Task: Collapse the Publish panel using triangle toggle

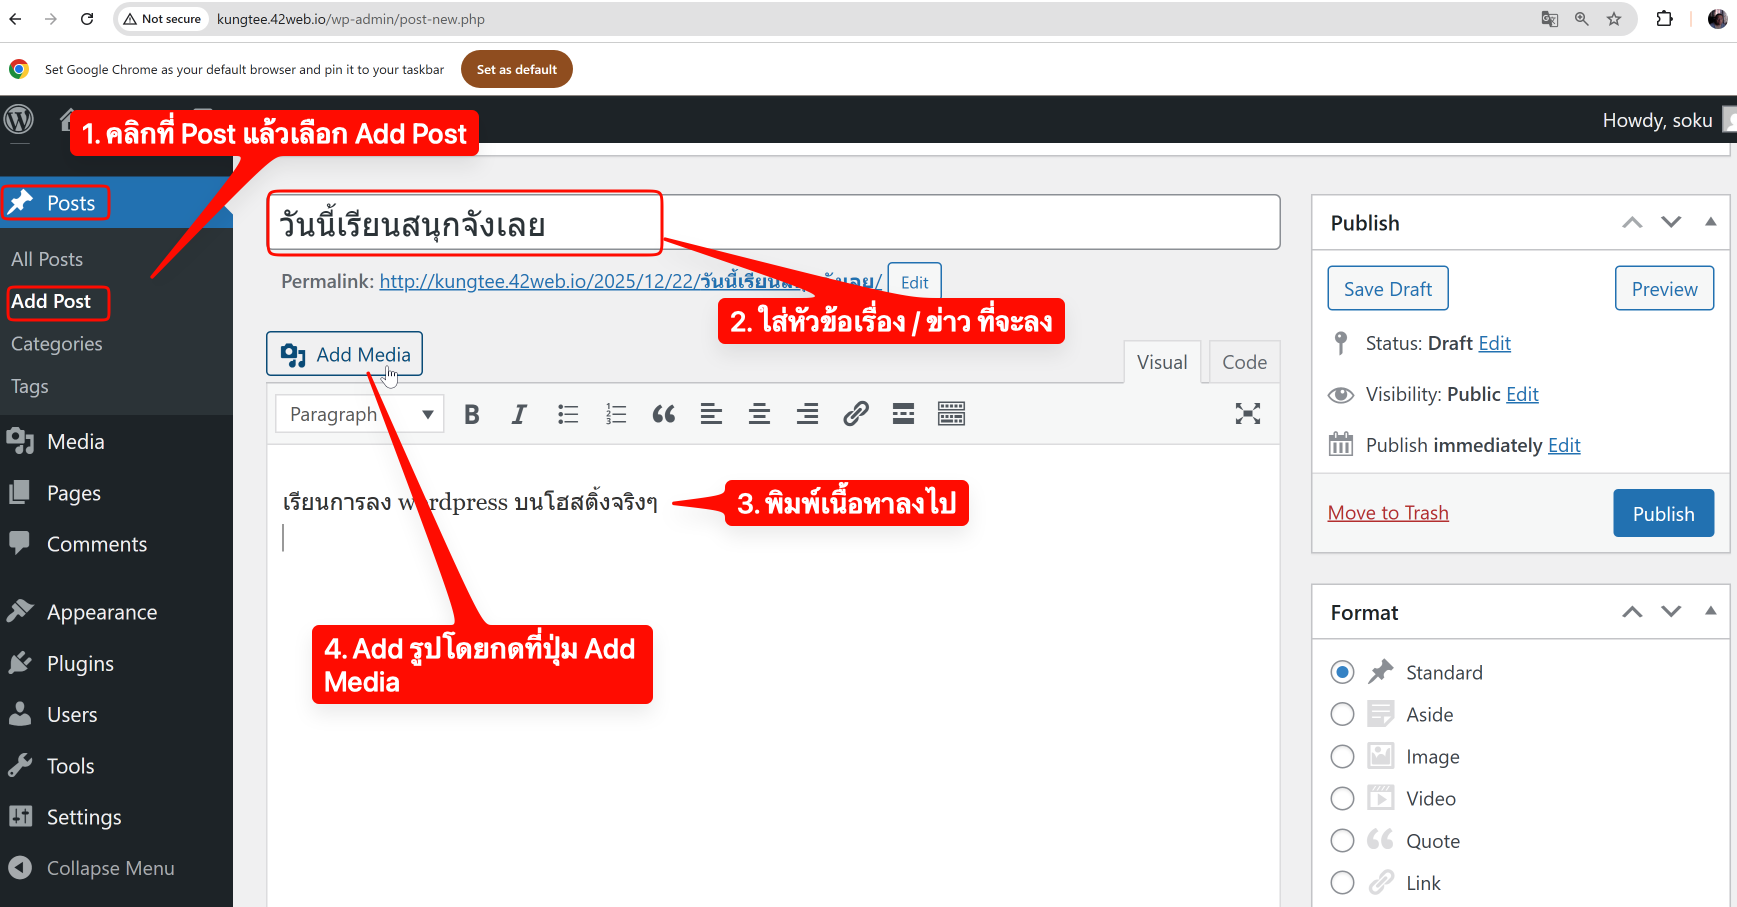Action: point(1710,222)
